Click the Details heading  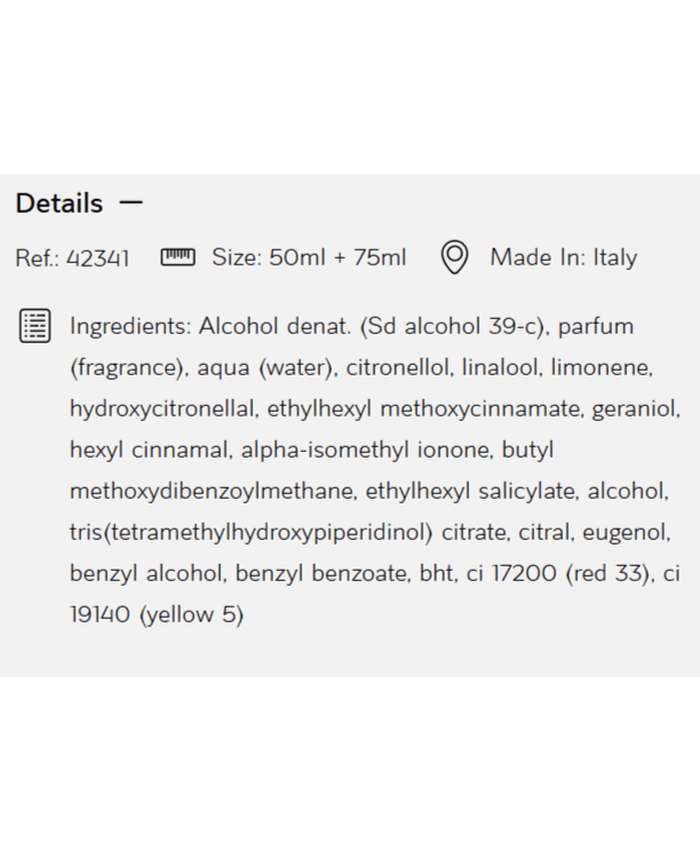point(59,203)
